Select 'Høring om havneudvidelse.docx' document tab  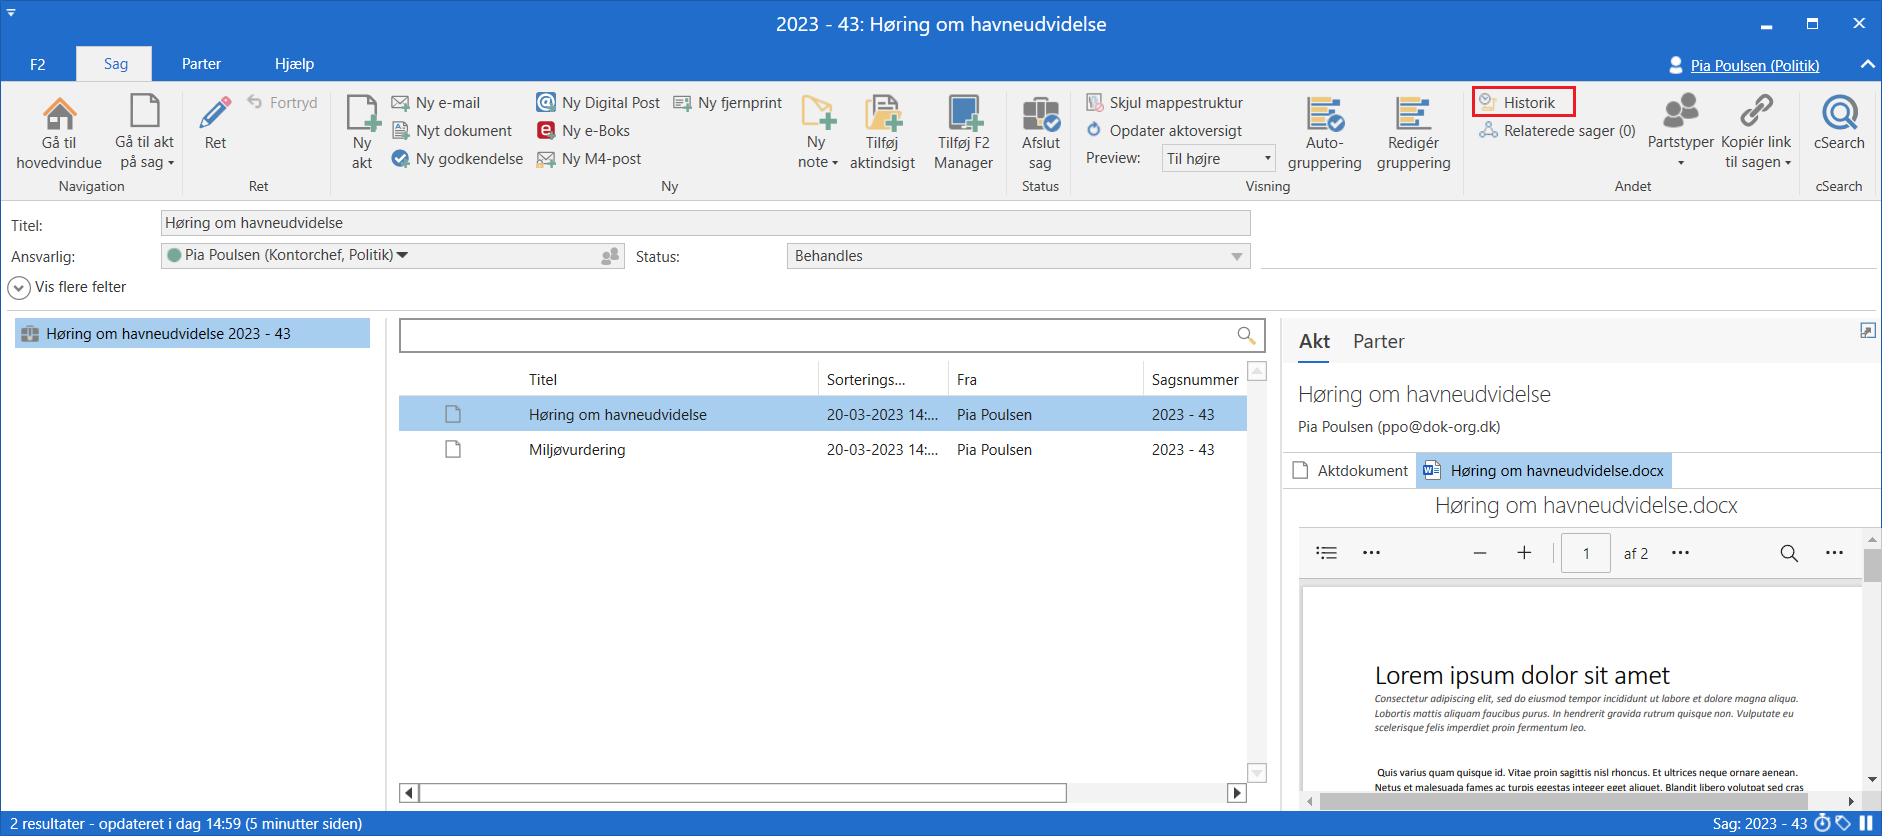pyautogui.click(x=1543, y=470)
